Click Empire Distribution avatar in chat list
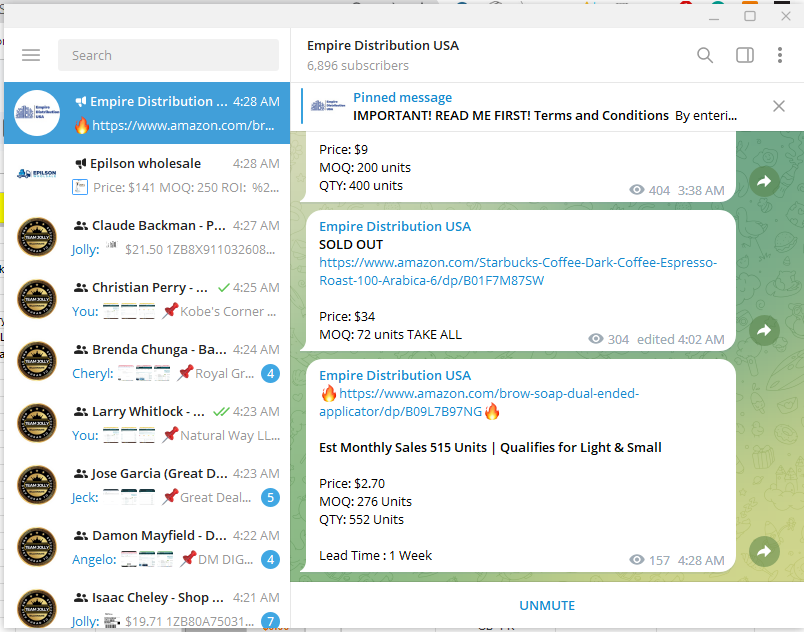Screen dimensions: 804x632 [37, 113]
